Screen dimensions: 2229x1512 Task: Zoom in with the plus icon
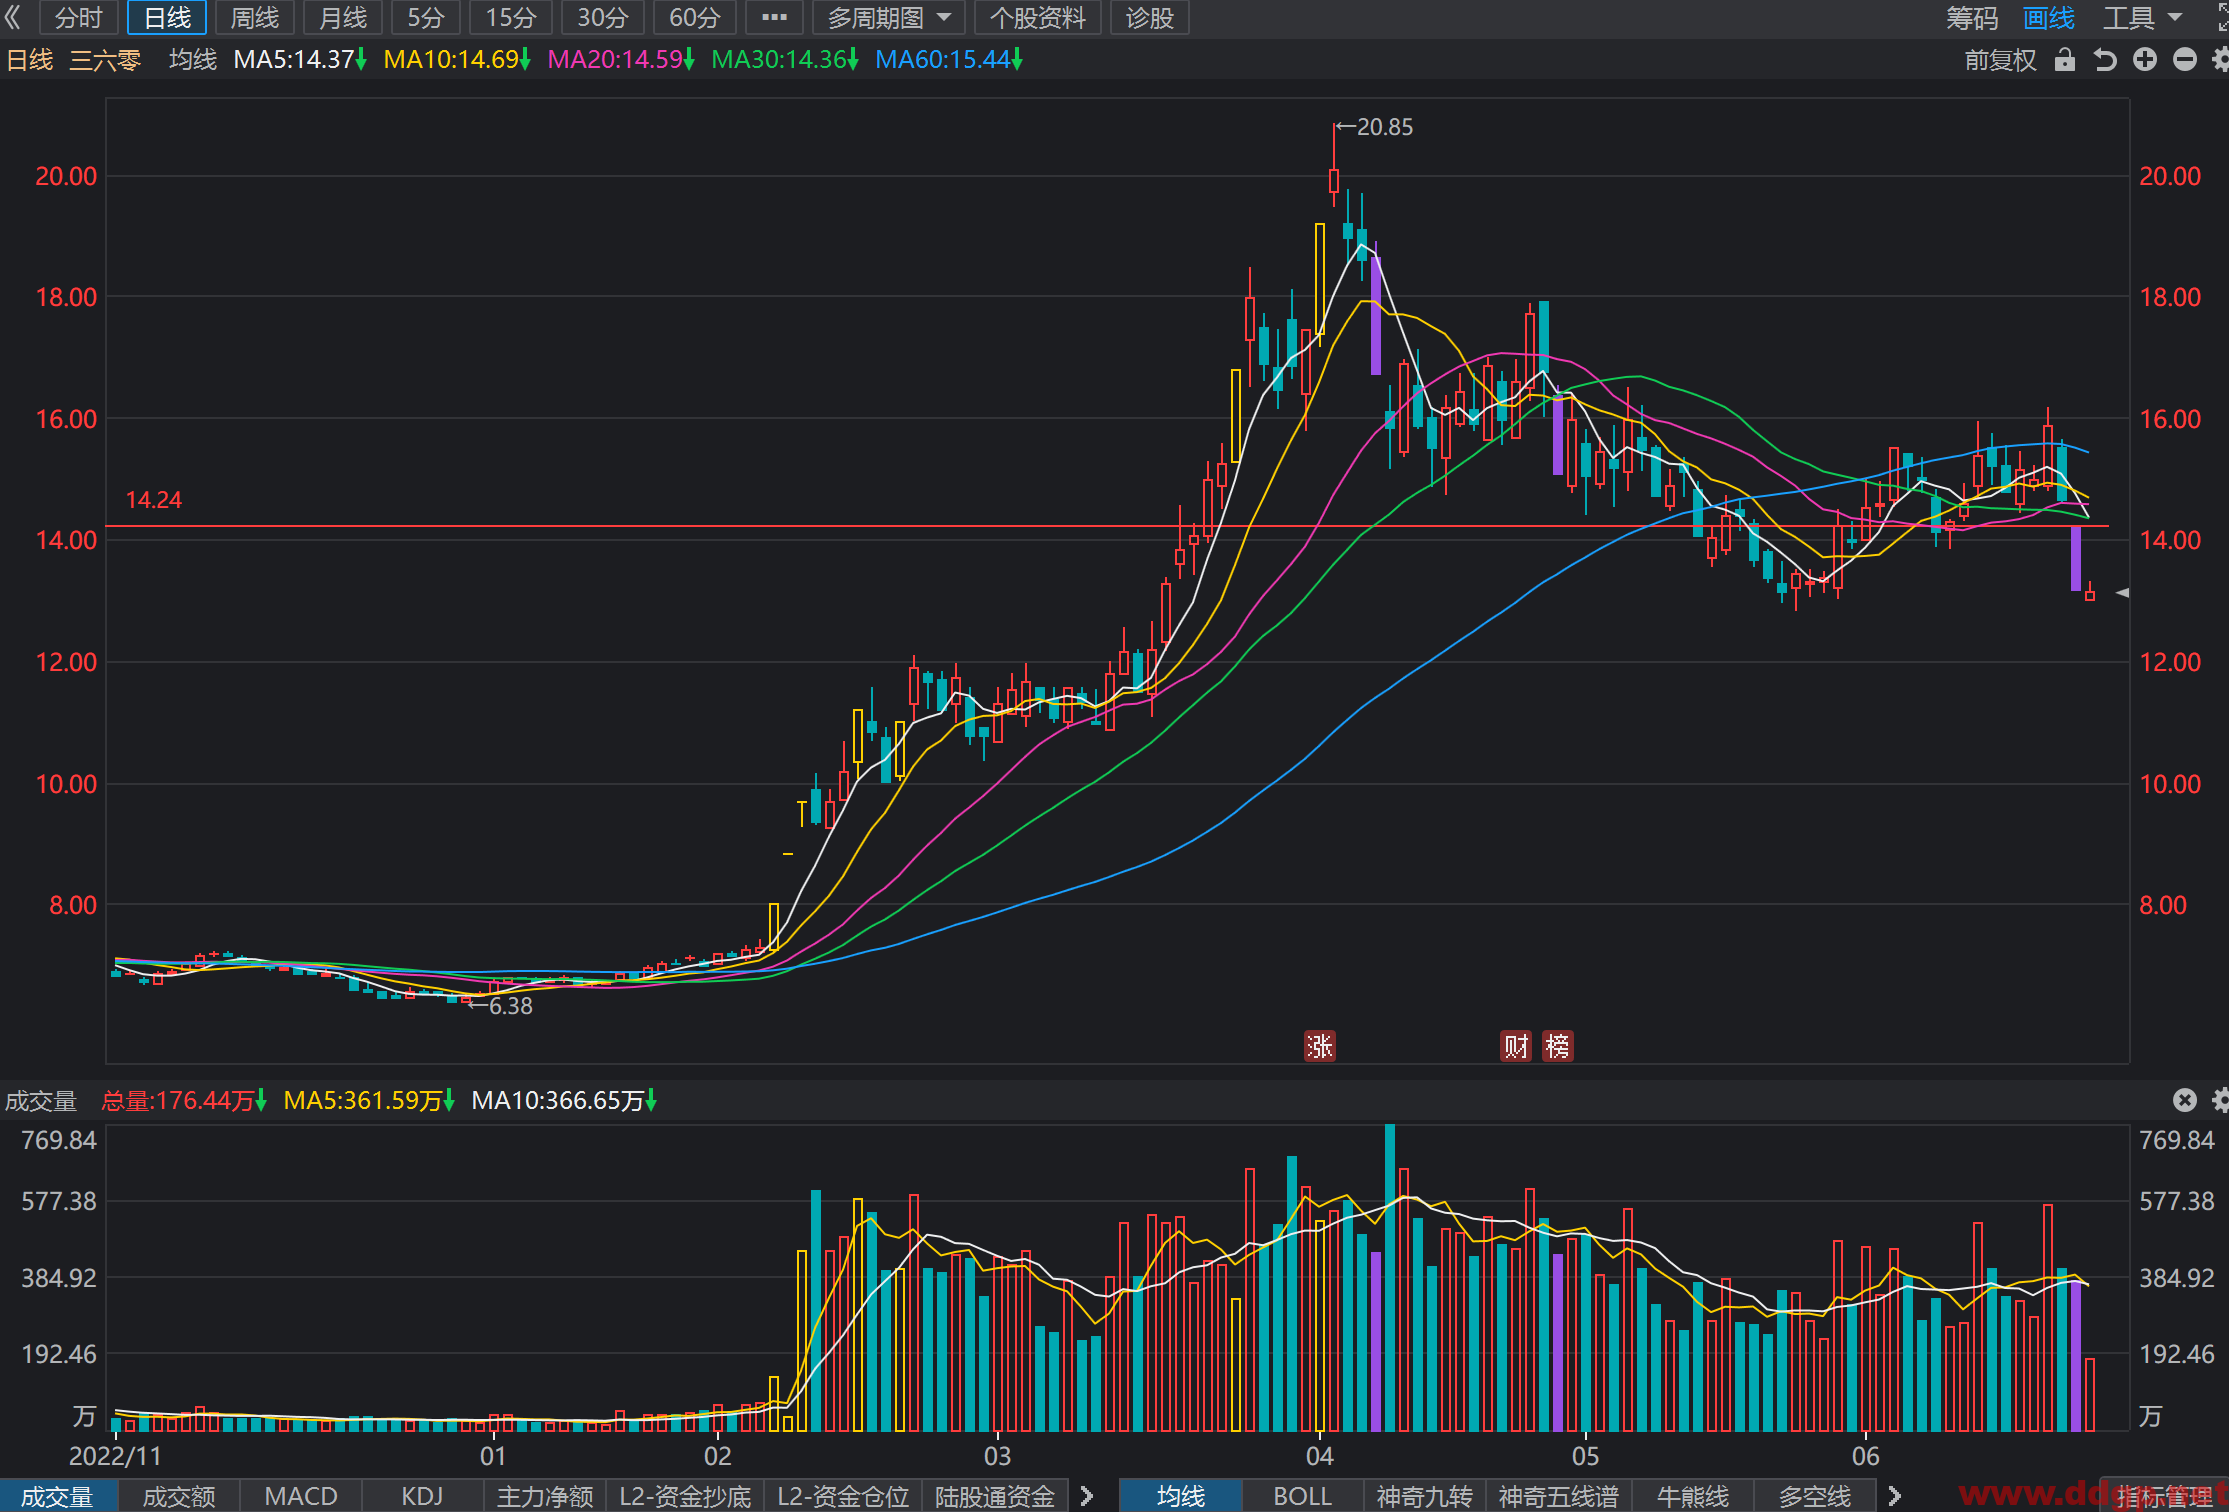pyautogui.click(x=2145, y=60)
